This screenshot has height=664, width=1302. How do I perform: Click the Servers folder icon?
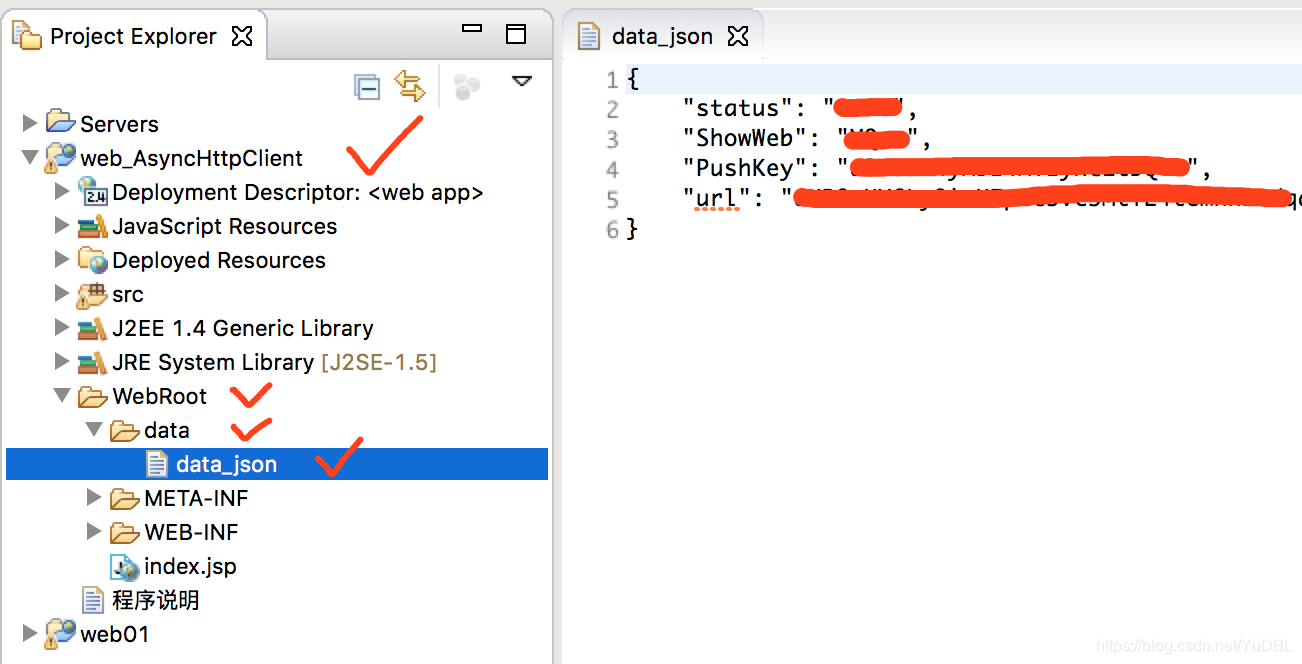pyautogui.click(x=61, y=122)
